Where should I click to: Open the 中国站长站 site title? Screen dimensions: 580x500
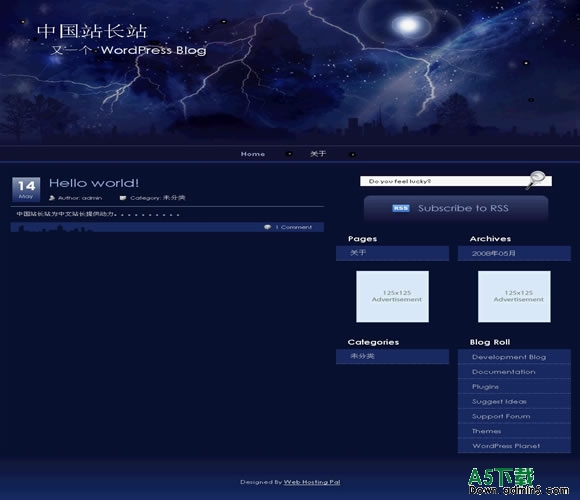92,31
